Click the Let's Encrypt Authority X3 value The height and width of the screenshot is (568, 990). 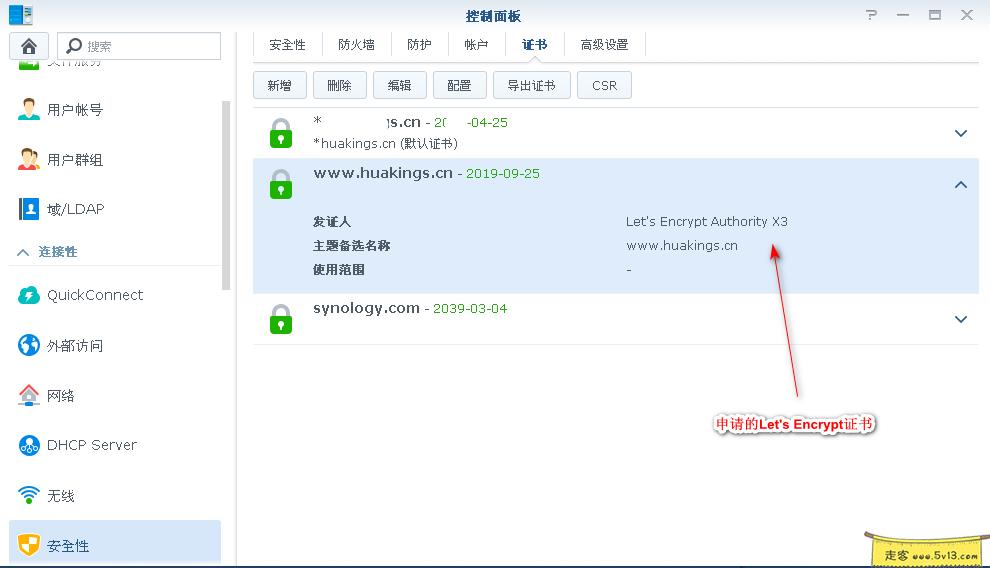tap(707, 222)
